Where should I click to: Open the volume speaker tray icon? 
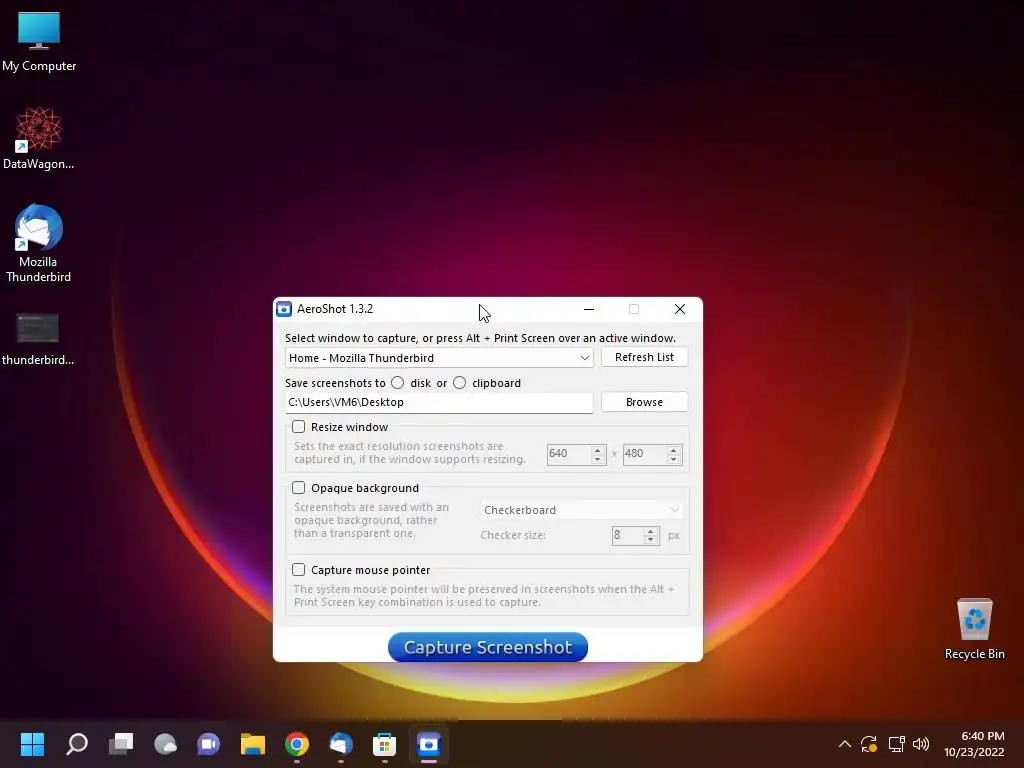click(x=921, y=744)
